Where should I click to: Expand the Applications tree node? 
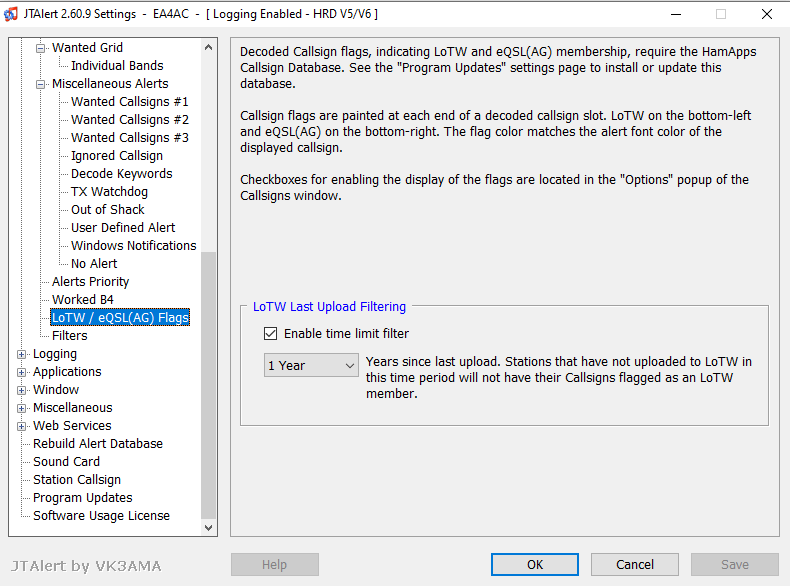tap(21, 372)
